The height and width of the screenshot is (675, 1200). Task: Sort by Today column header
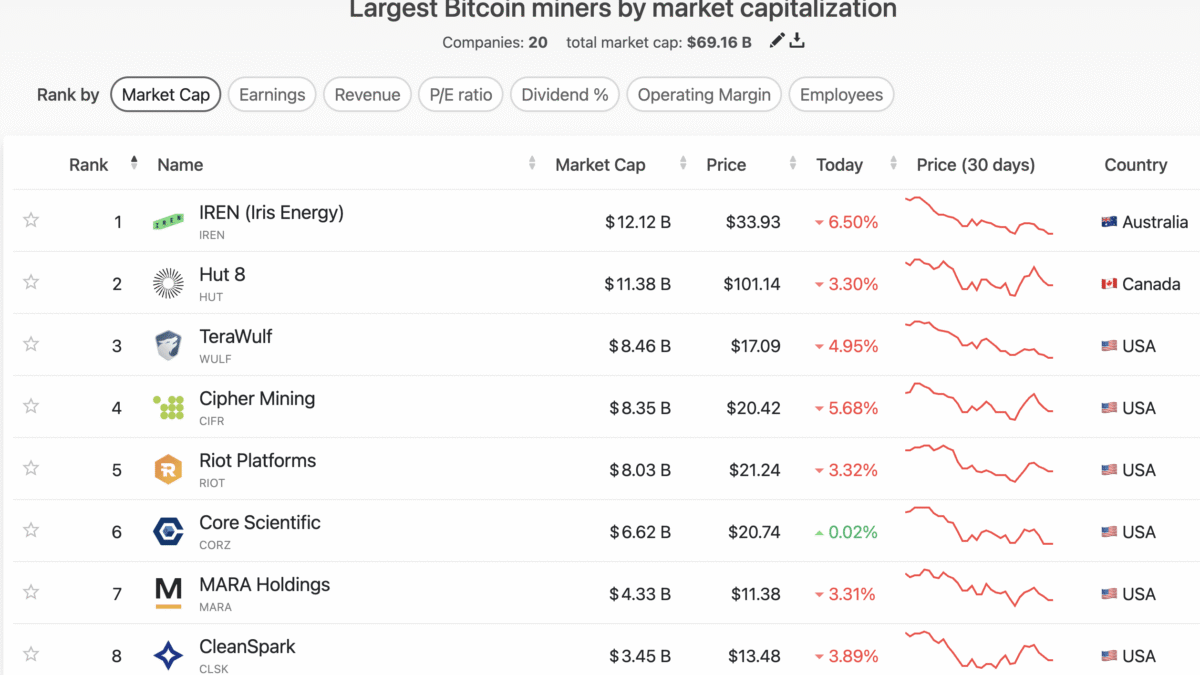839,165
